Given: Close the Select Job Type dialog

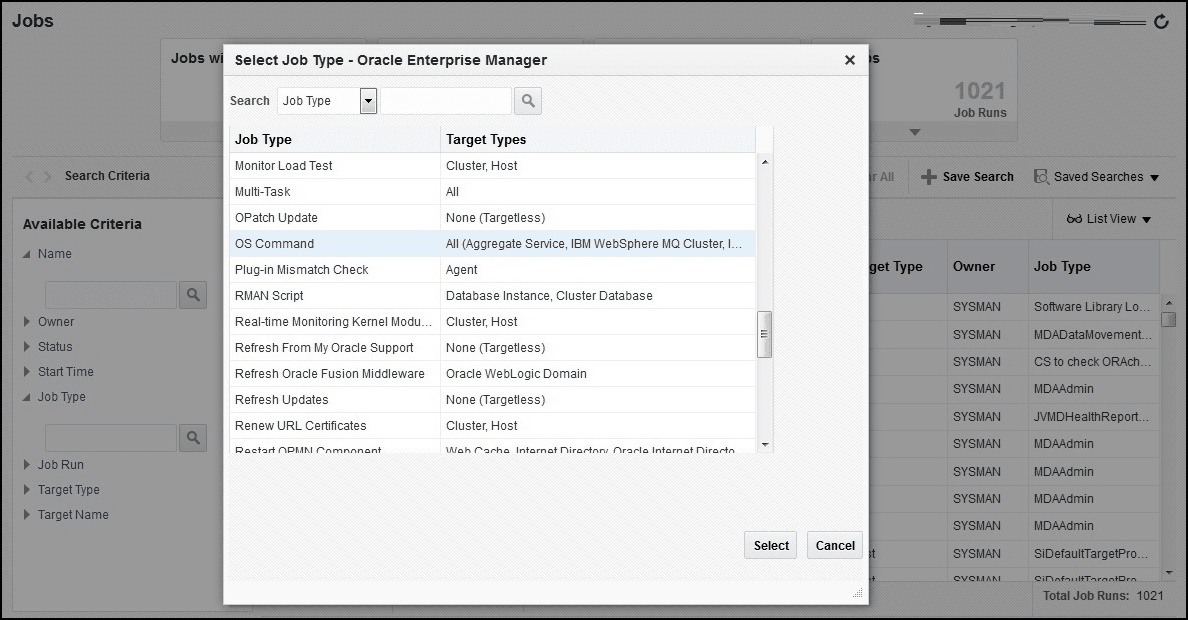Looking at the screenshot, I should (849, 60).
